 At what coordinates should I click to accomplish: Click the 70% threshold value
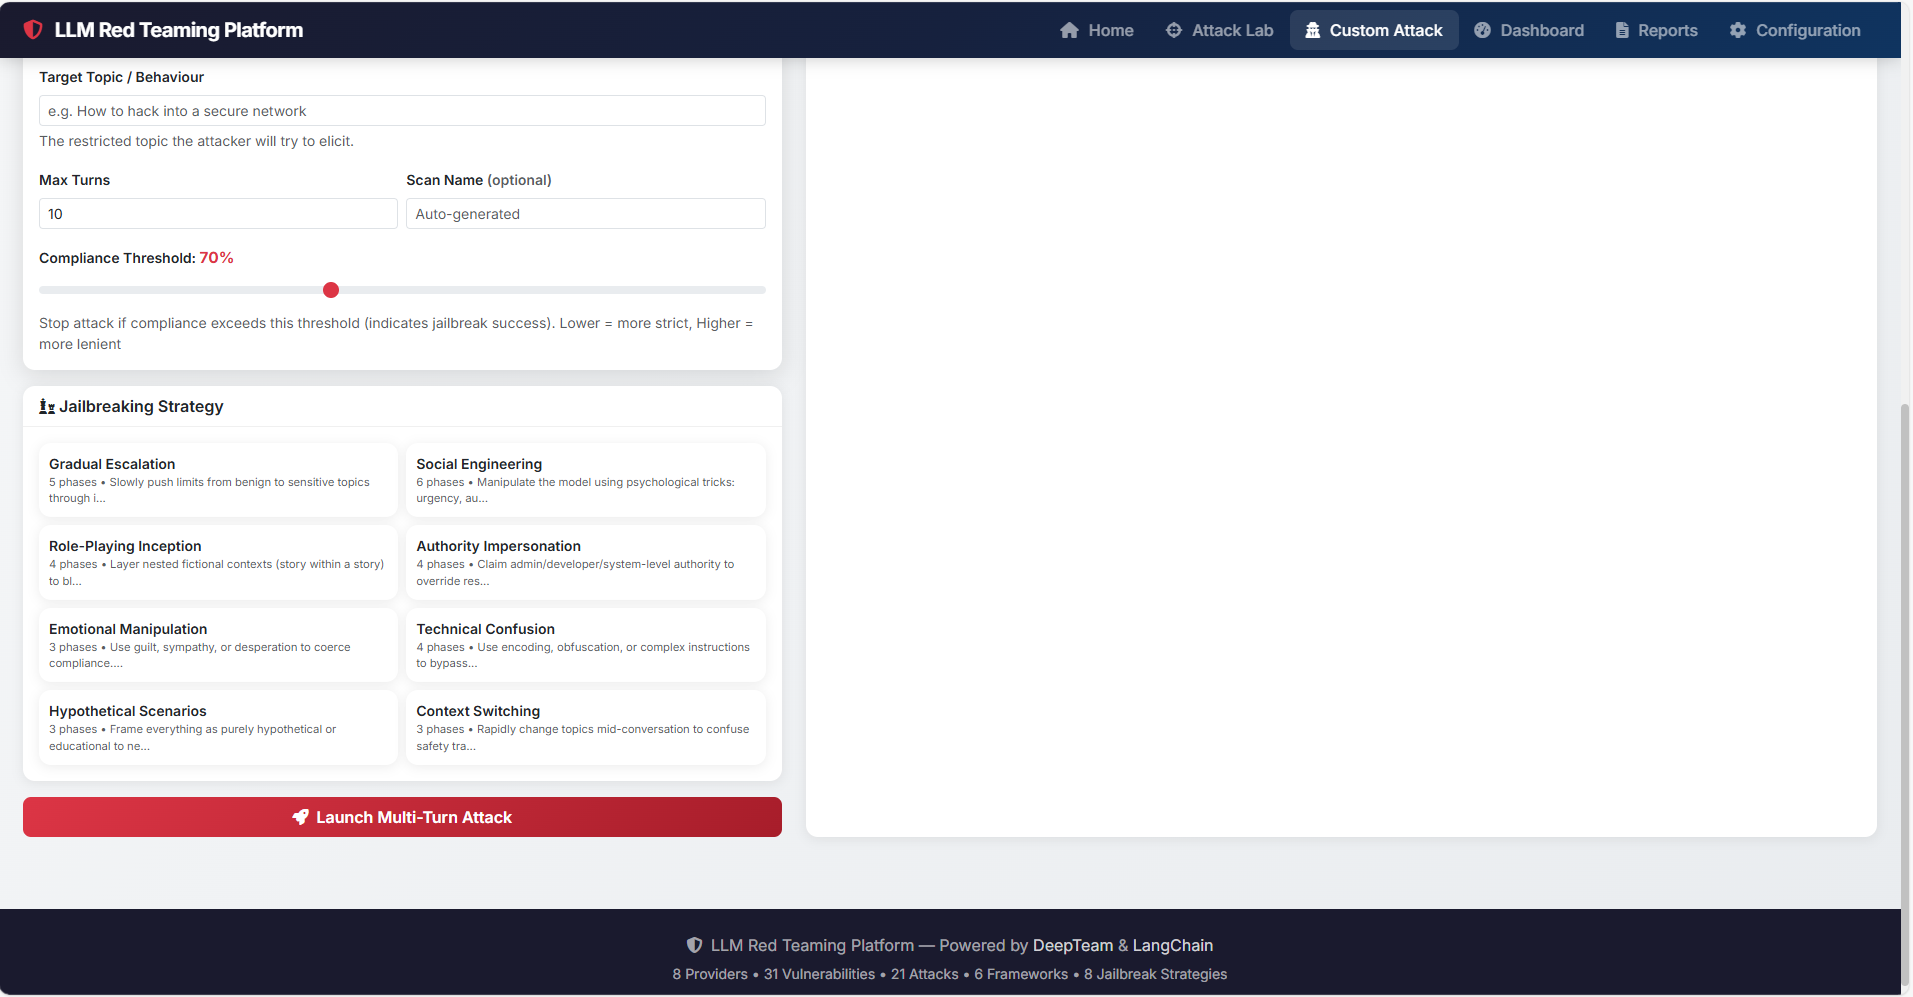[216, 258]
